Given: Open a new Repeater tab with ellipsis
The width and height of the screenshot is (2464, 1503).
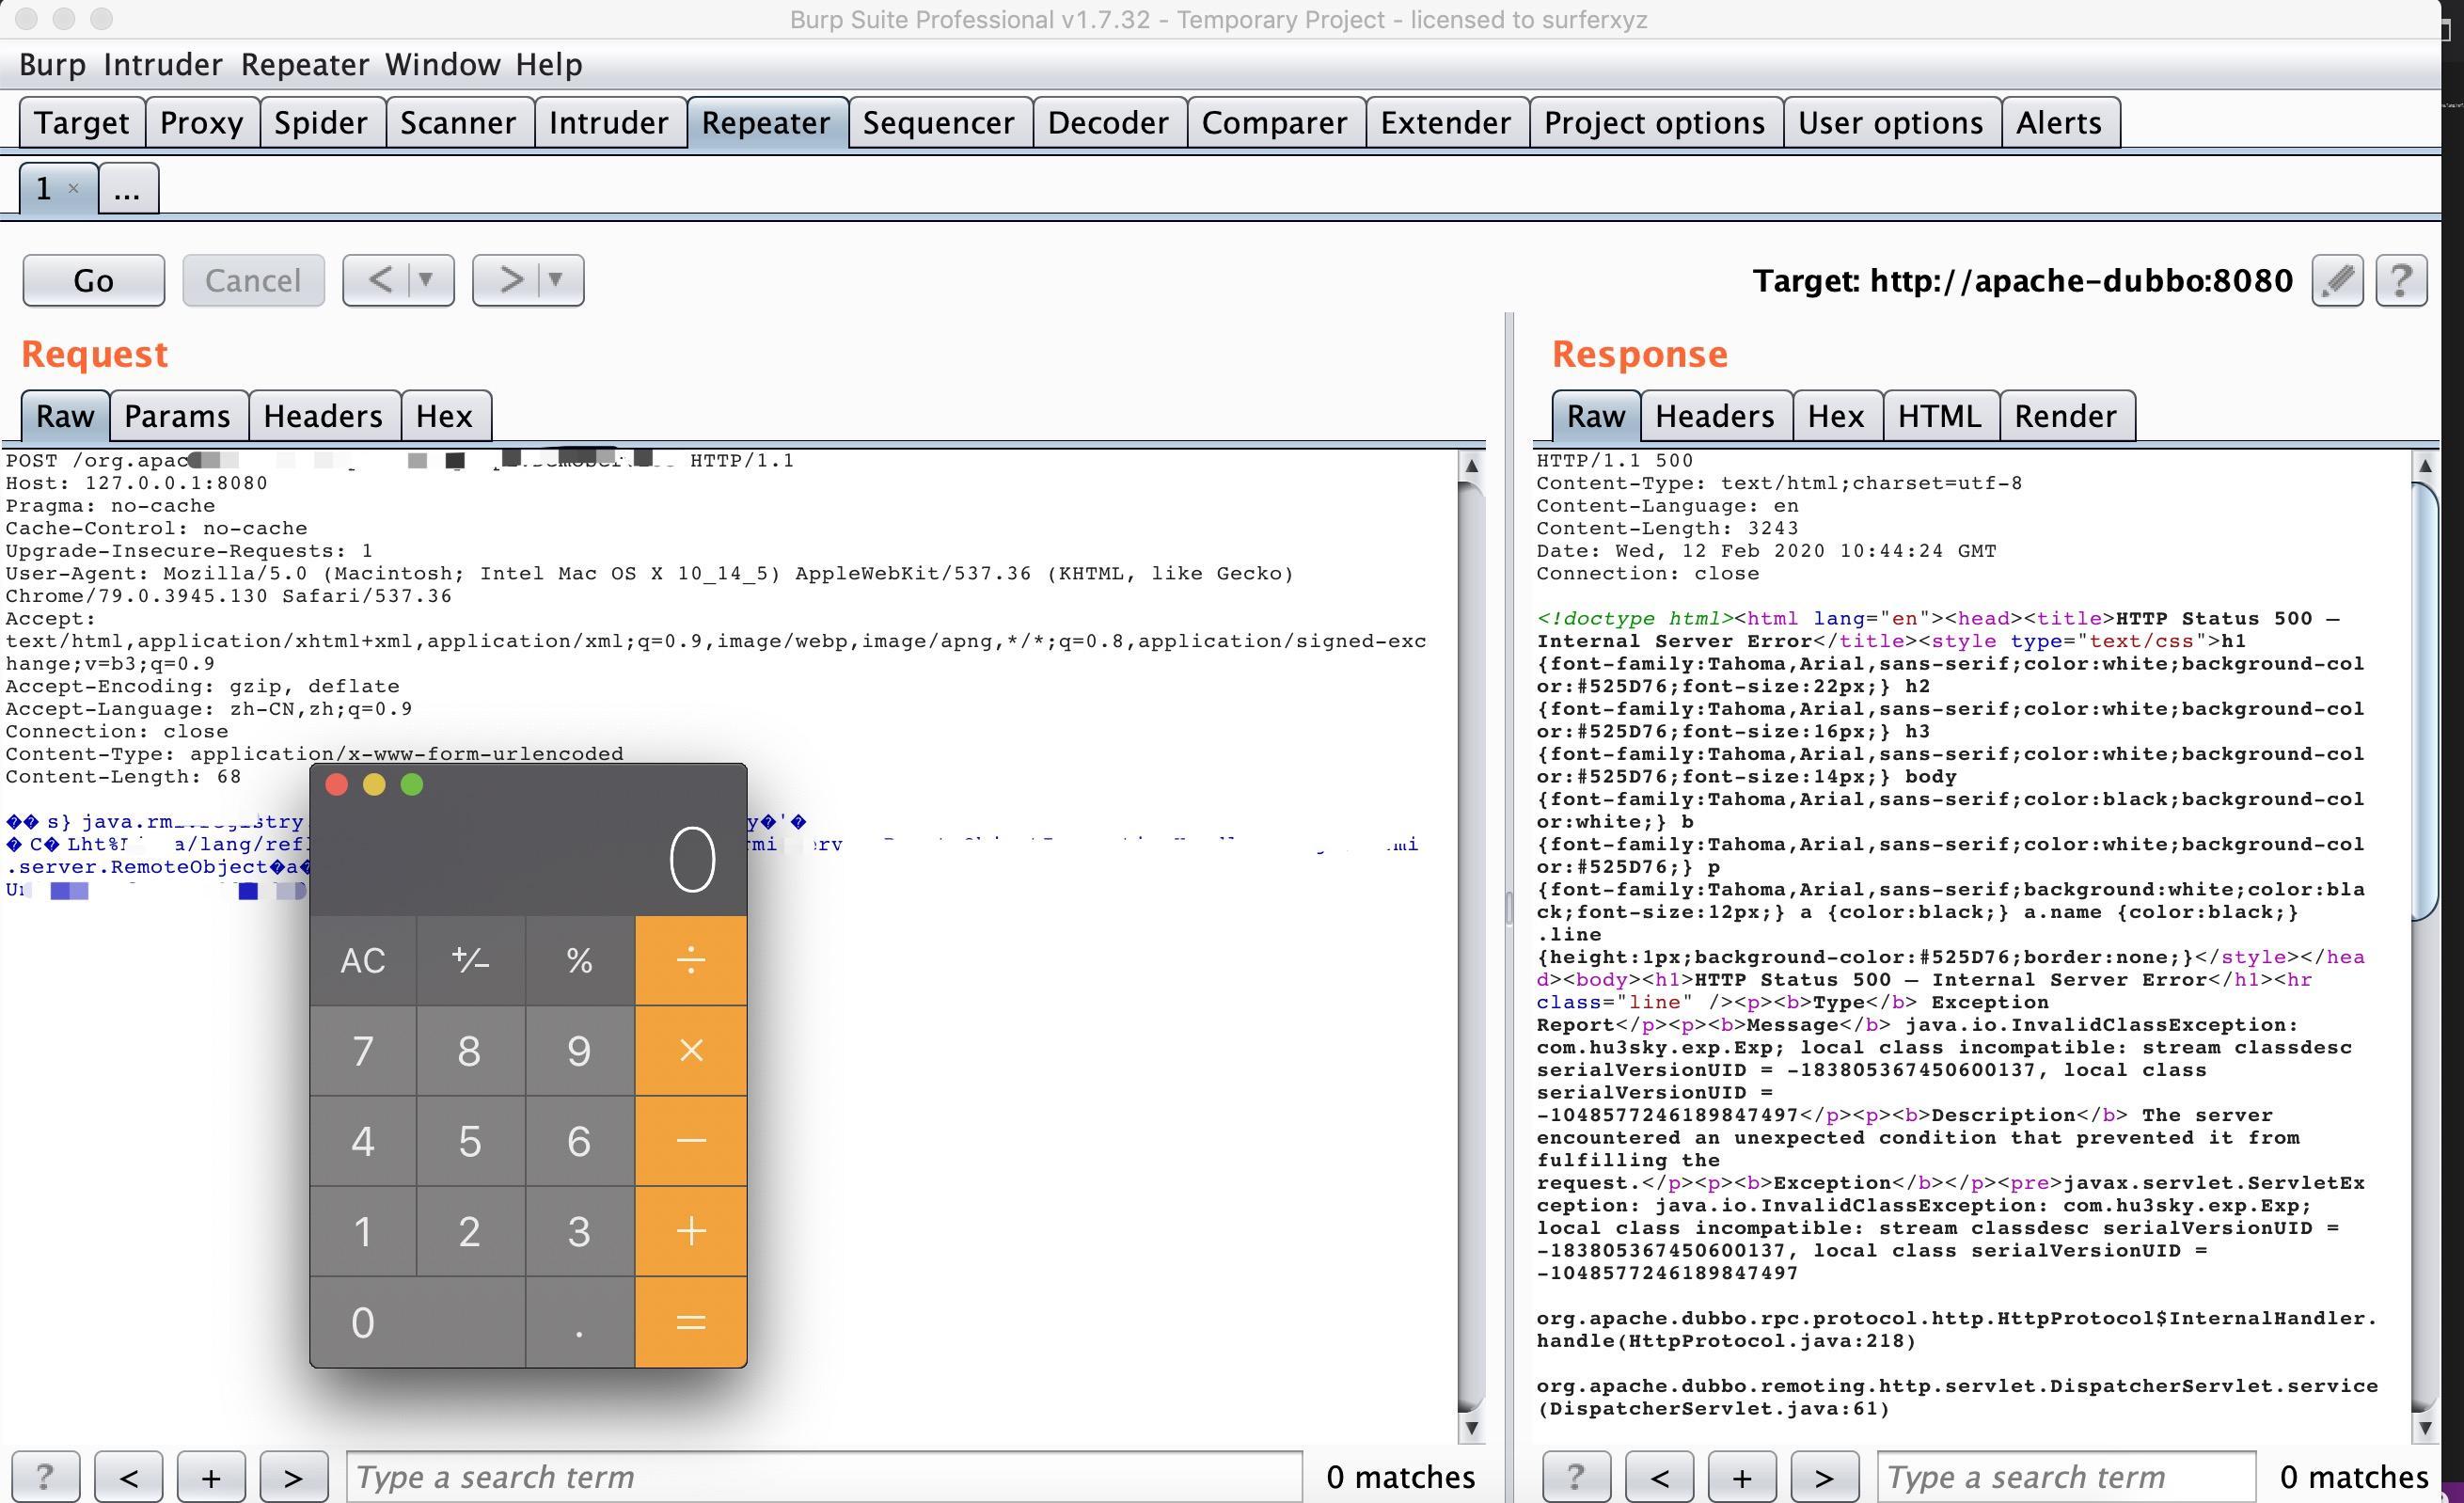Looking at the screenshot, I should (128, 189).
